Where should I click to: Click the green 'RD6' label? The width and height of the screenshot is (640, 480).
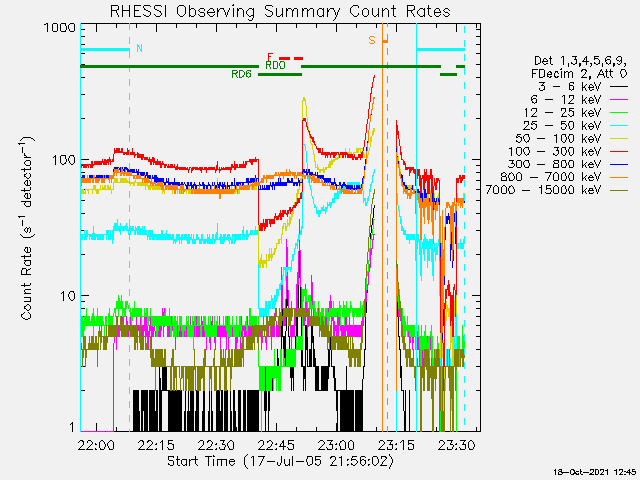click(x=241, y=74)
